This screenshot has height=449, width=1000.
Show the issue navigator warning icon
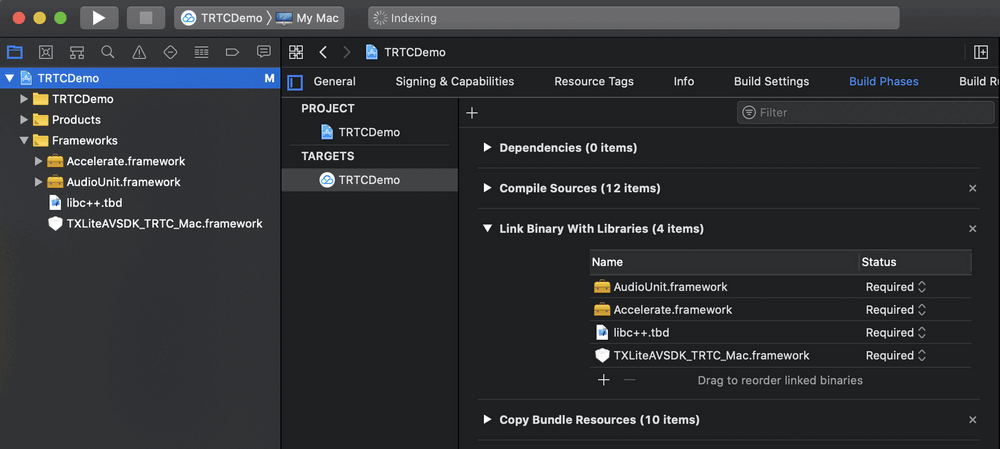click(x=139, y=52)
